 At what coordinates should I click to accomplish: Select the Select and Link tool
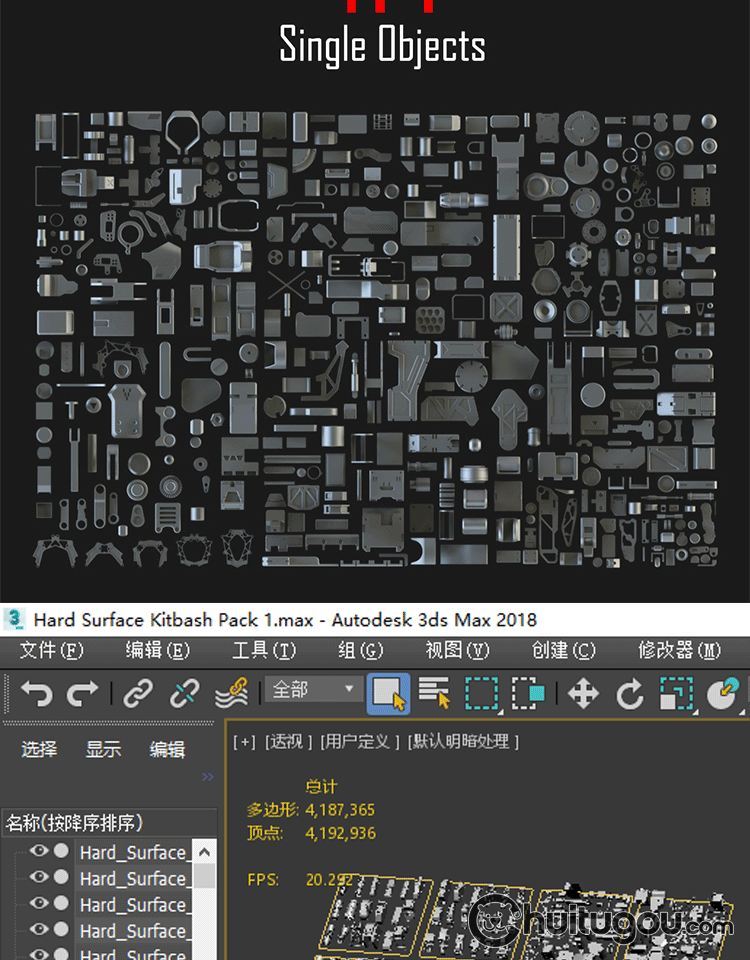(138, 694)
